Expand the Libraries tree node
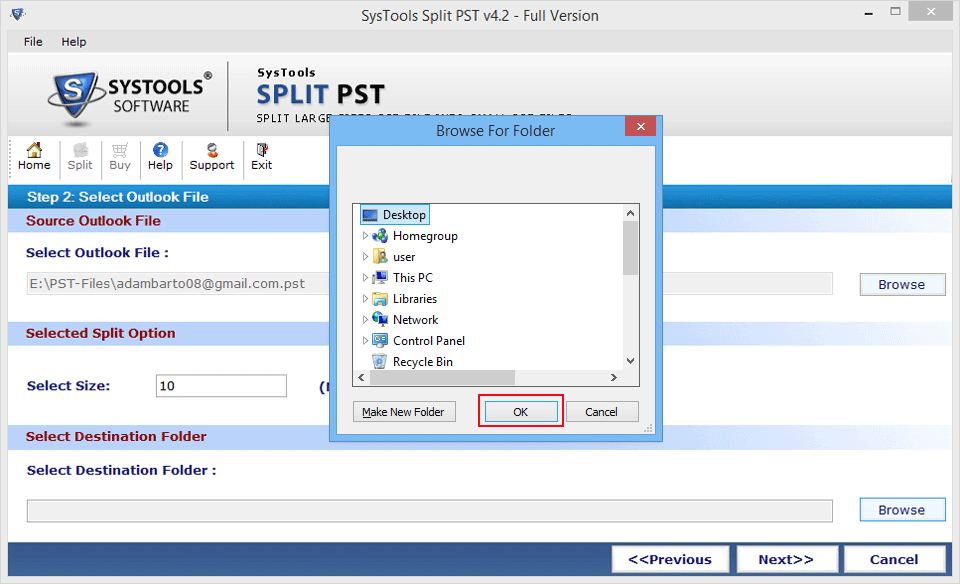This screenshot has height=584, width=960. click(x=365, y=299)
